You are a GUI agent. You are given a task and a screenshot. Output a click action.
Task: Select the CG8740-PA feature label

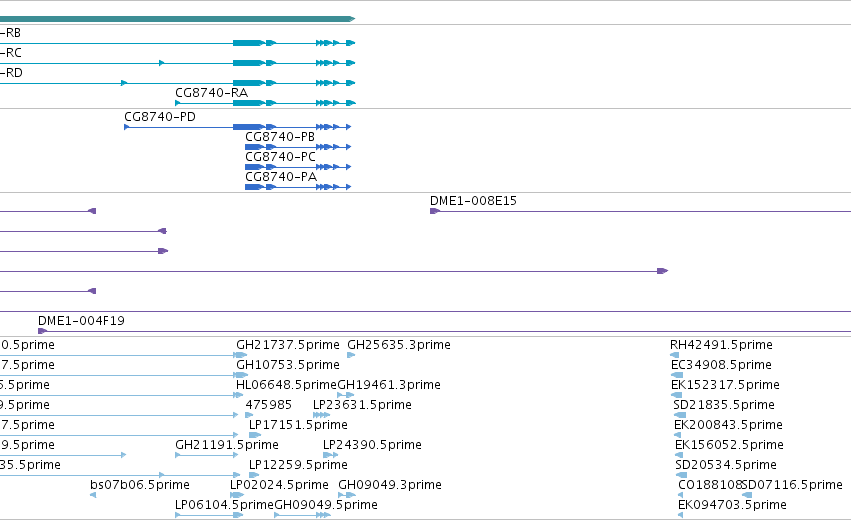(x=281, y=177)
